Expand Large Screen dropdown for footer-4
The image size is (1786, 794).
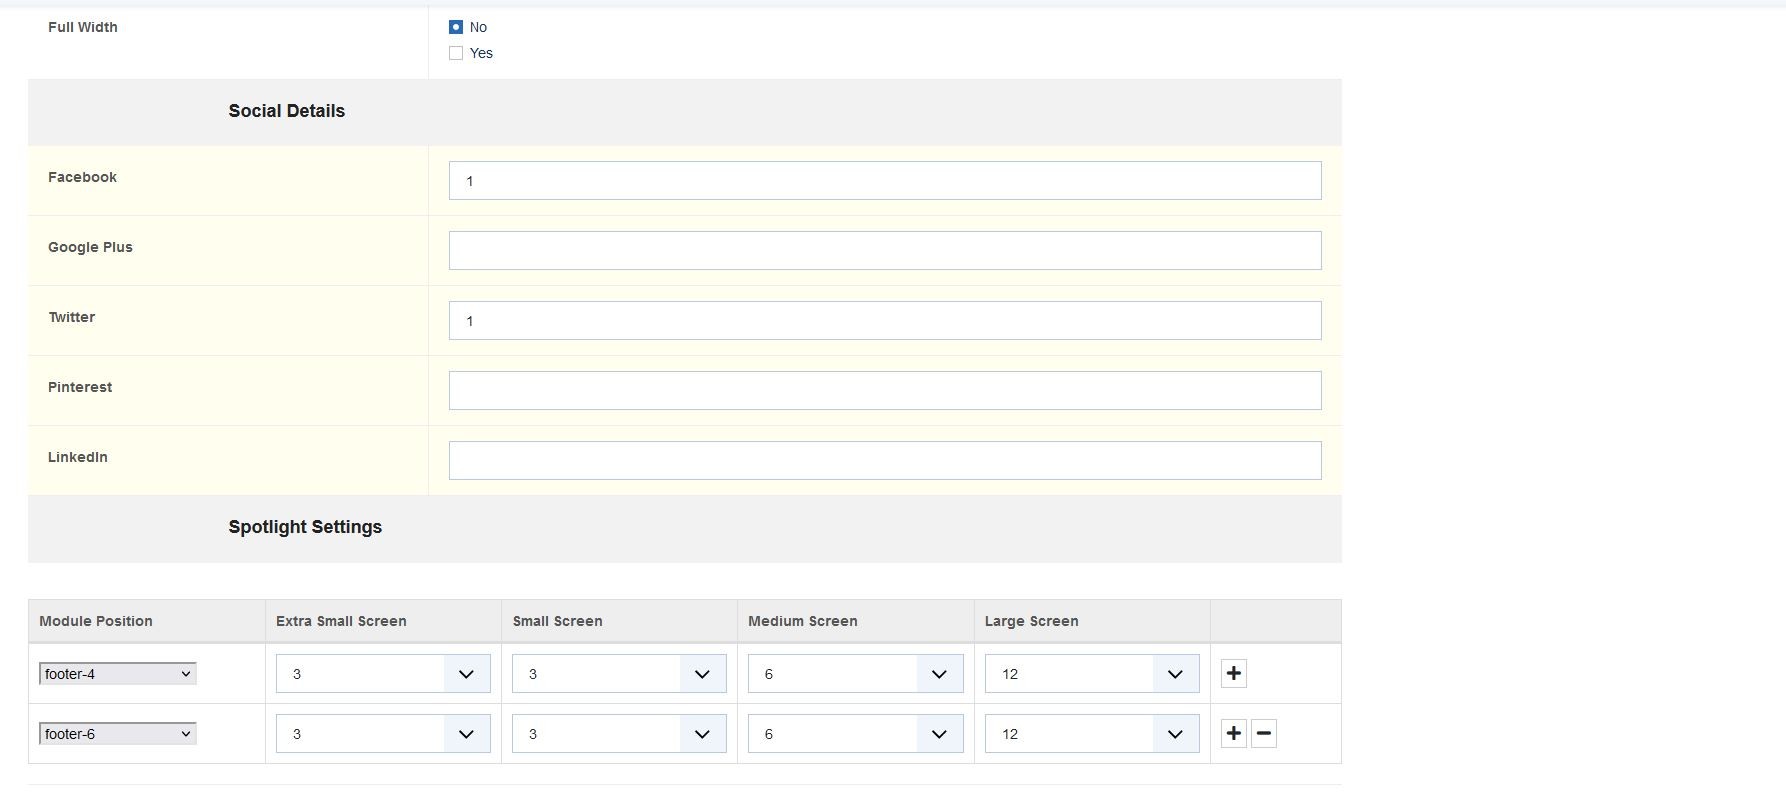point(1092,674)
